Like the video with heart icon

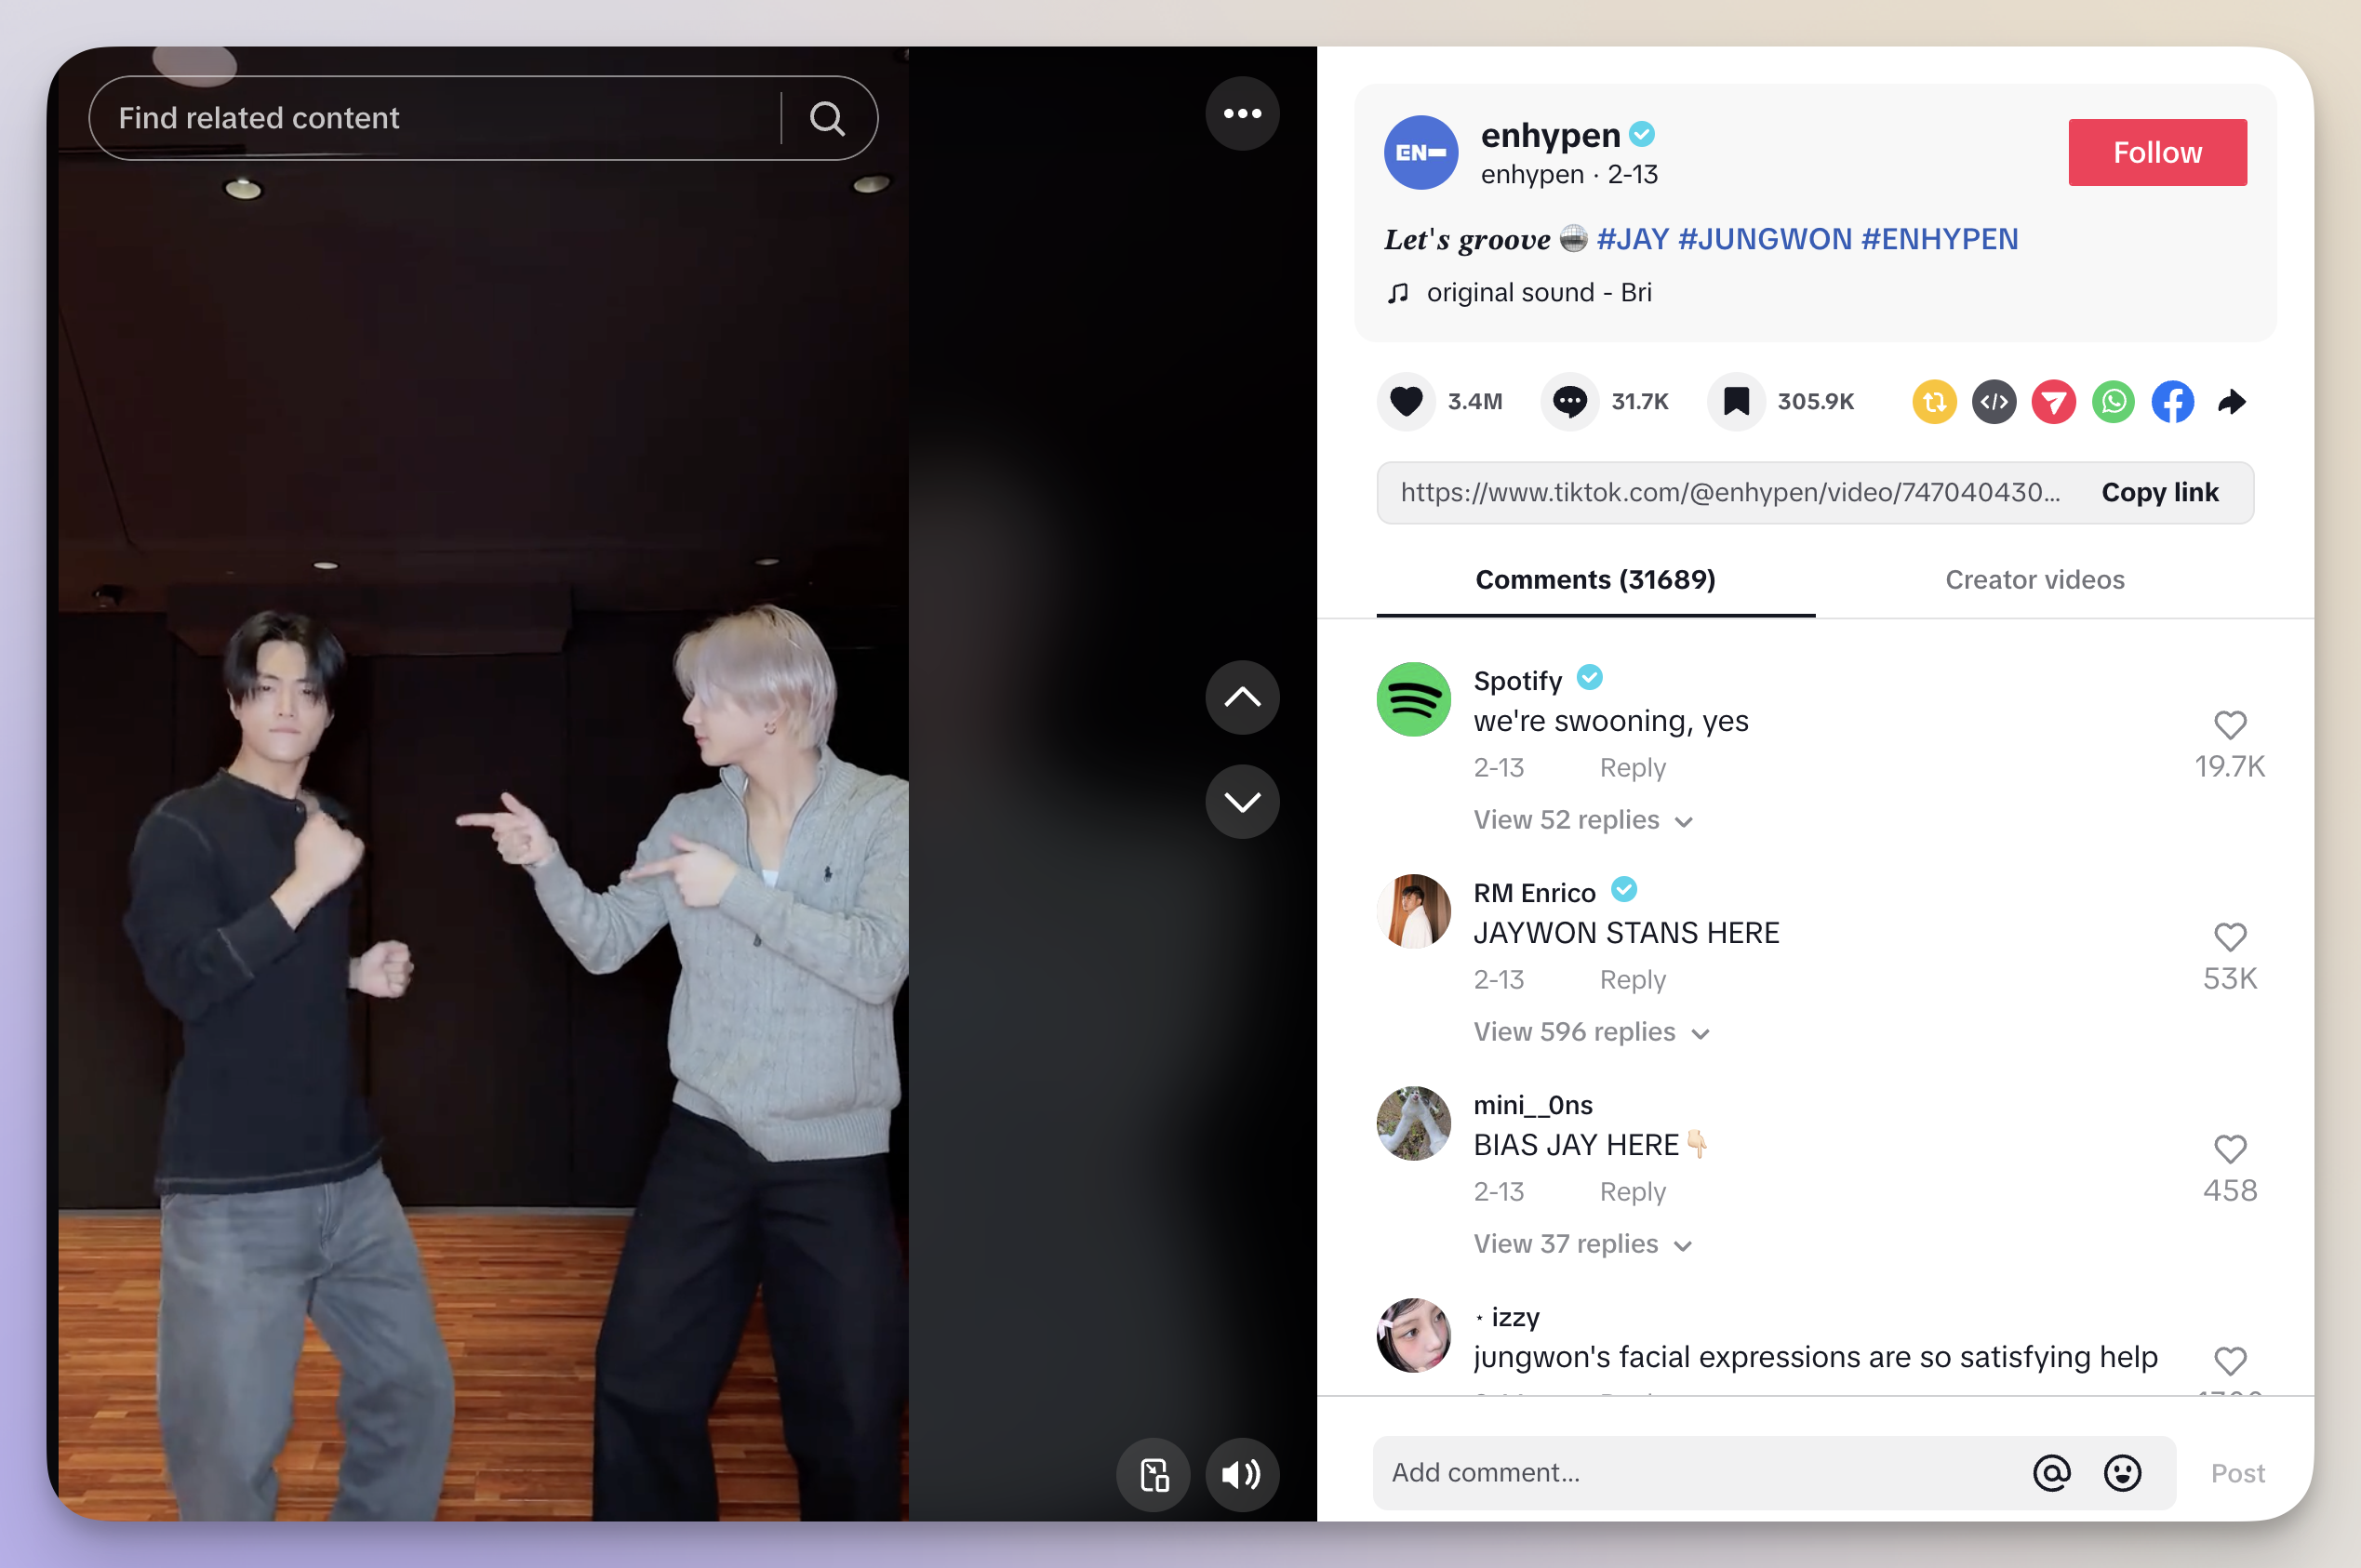[1406, 402]
